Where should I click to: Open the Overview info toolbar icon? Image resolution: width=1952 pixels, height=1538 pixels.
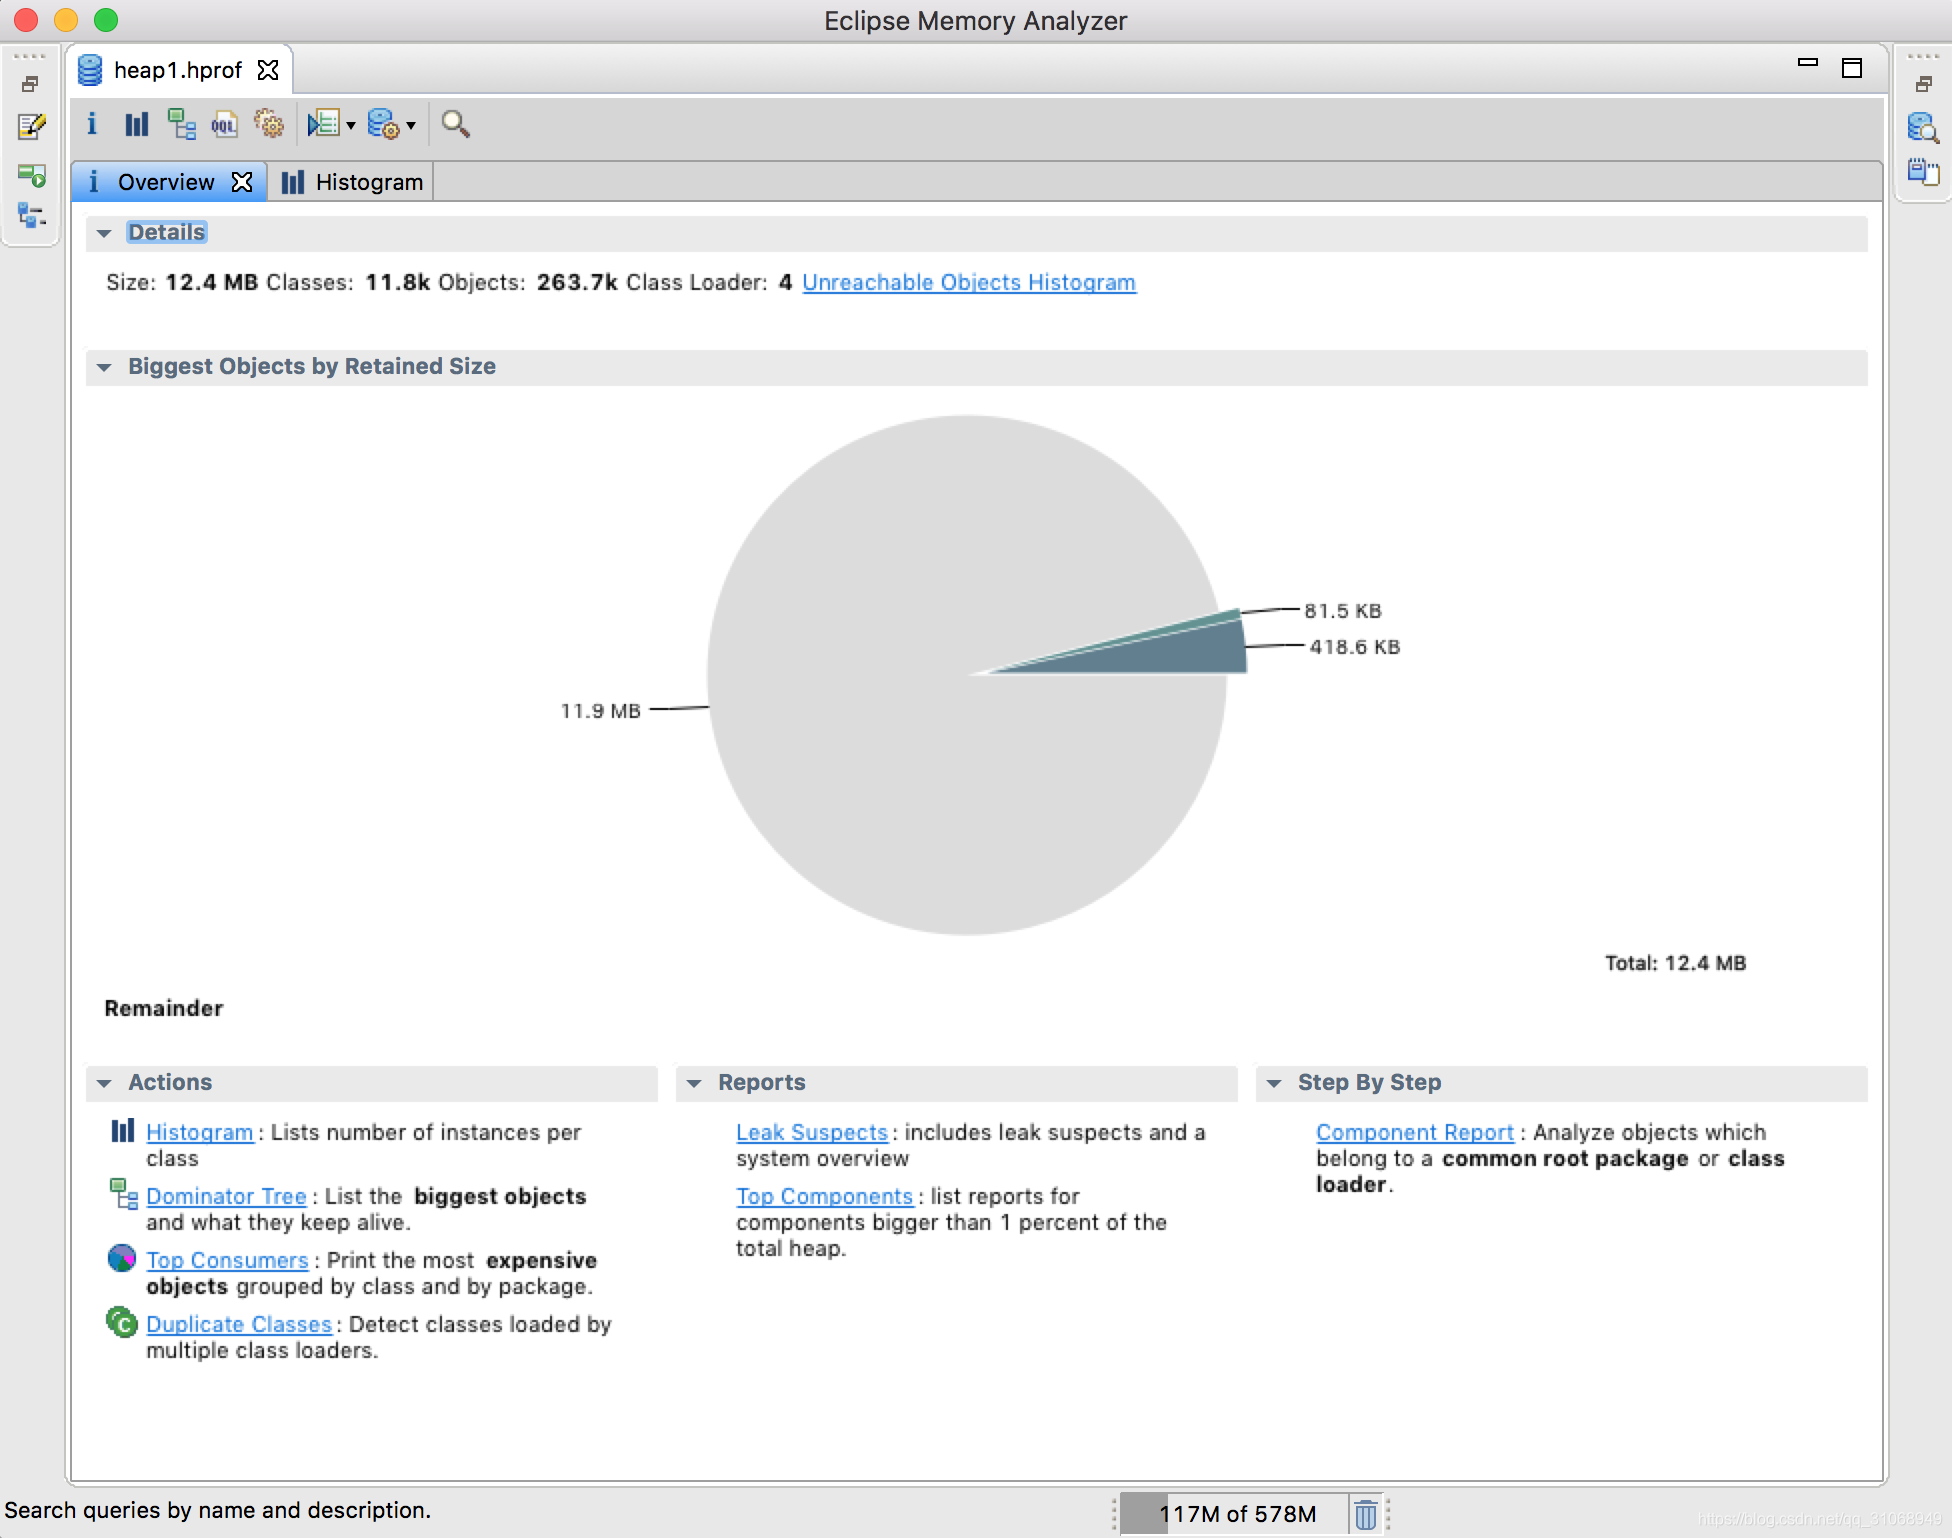92,124
